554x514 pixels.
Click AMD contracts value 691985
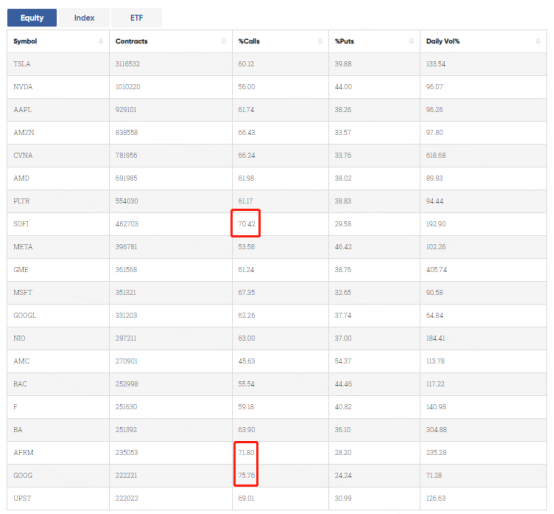(x=126, y=178)
